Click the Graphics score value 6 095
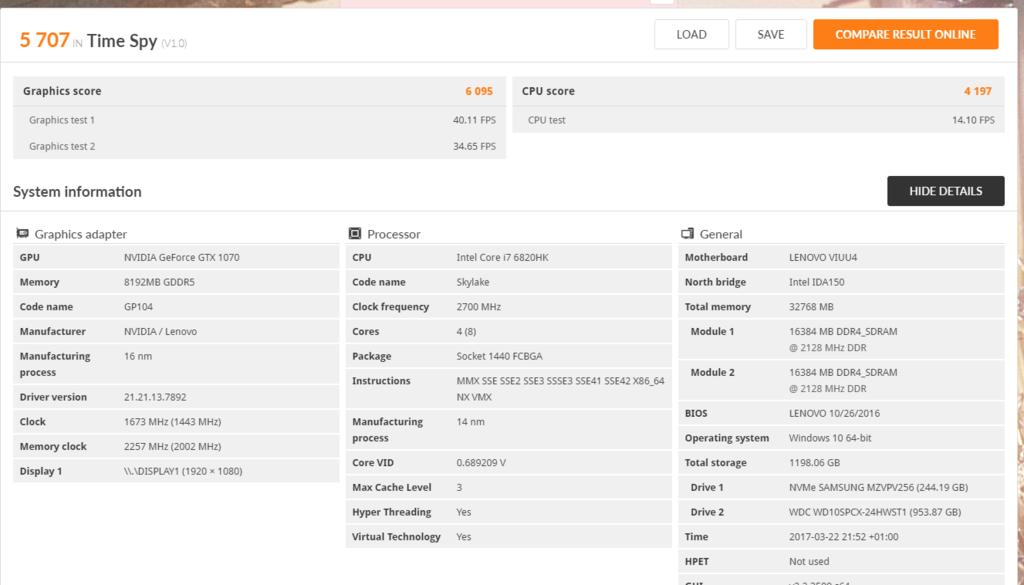The width and height of the screenshot is (1024, 585). pyautogui.click(x=479, y=91)
